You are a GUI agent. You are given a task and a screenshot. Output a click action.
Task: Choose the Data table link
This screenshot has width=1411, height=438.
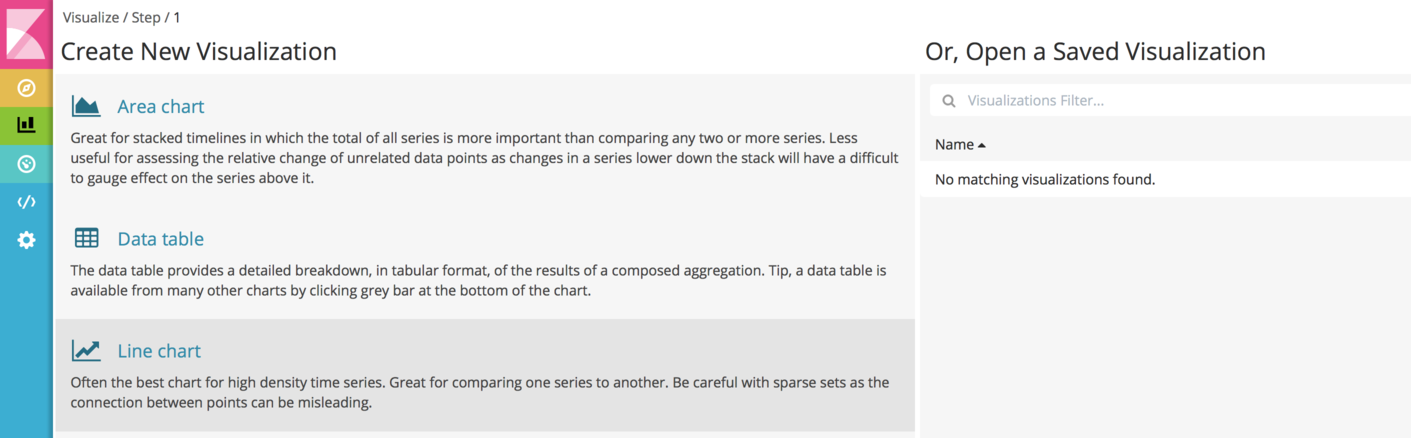(161, 239)
